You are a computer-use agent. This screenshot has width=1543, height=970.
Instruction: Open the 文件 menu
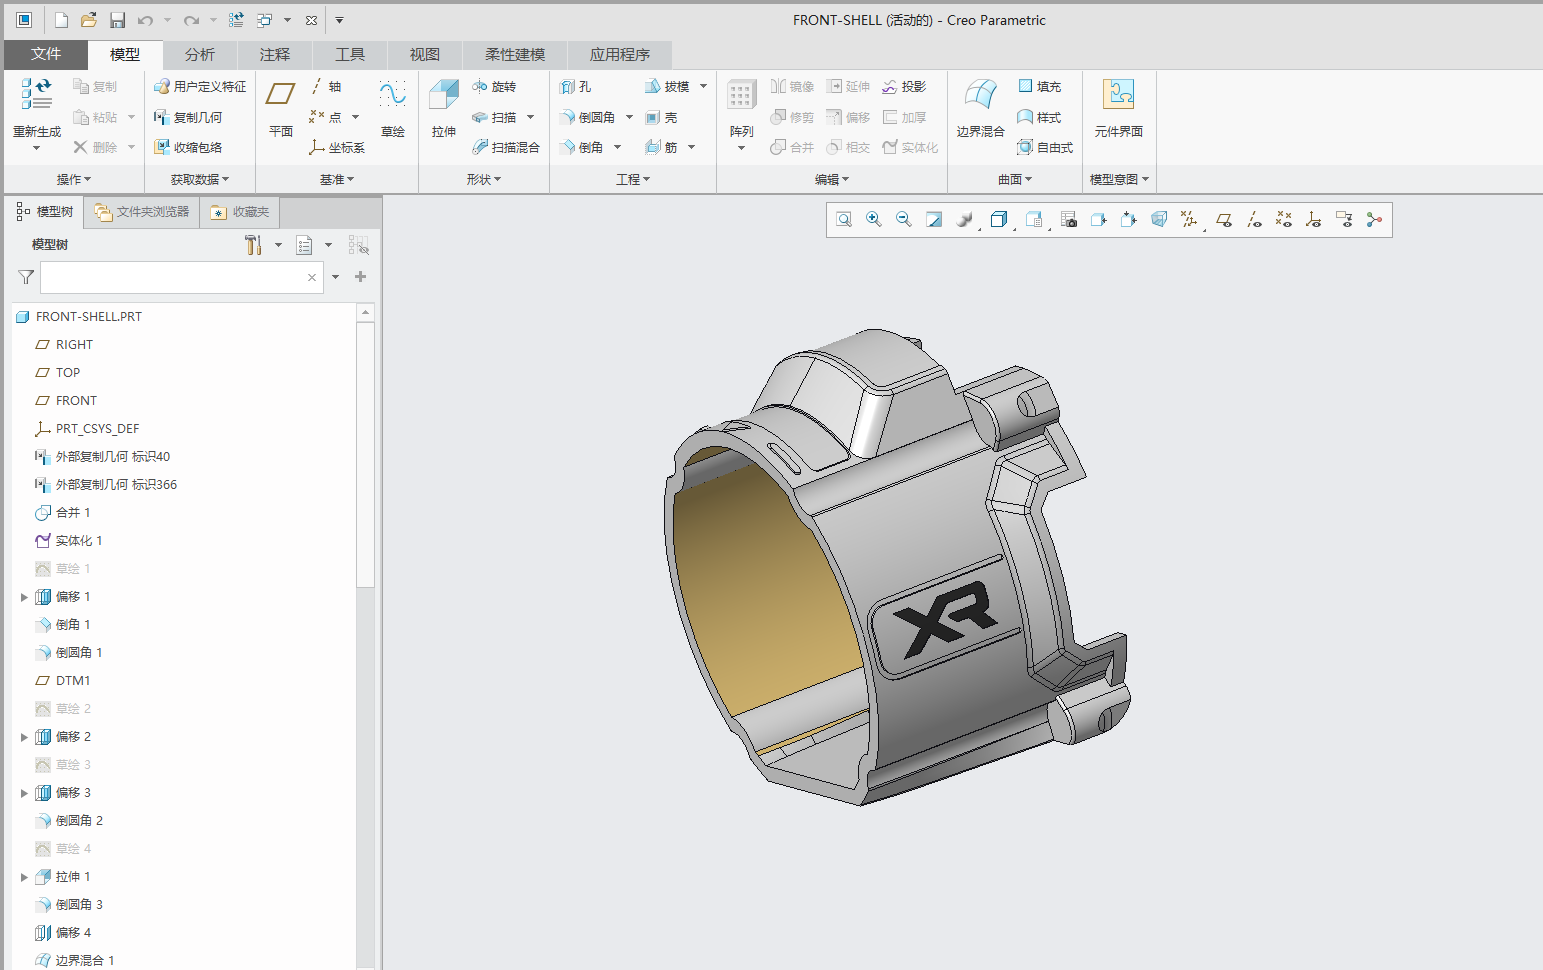[46, 54]
